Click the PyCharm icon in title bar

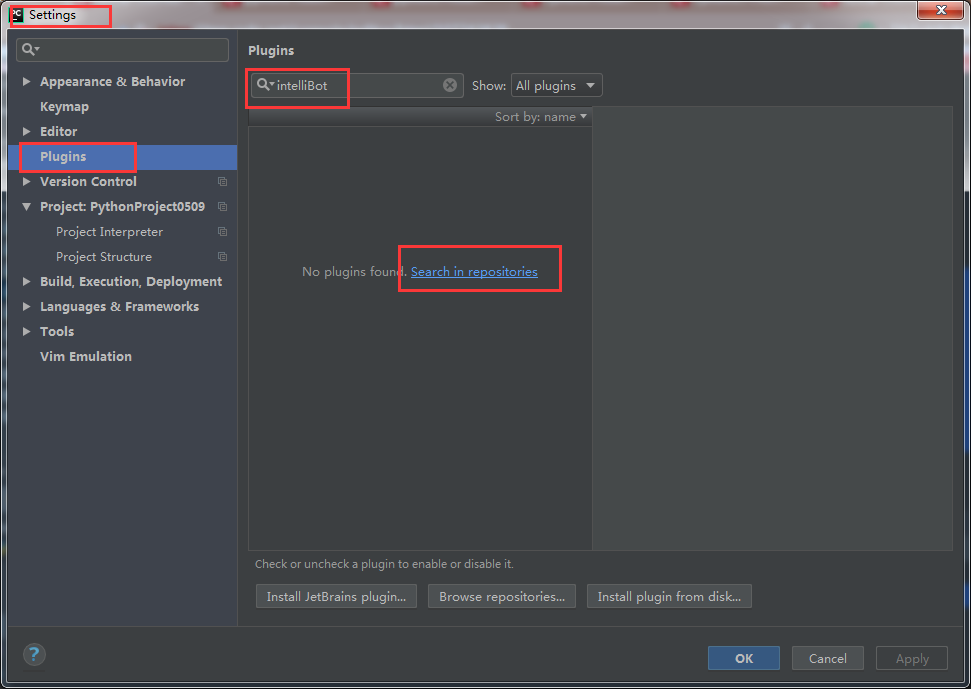(17, 15)
